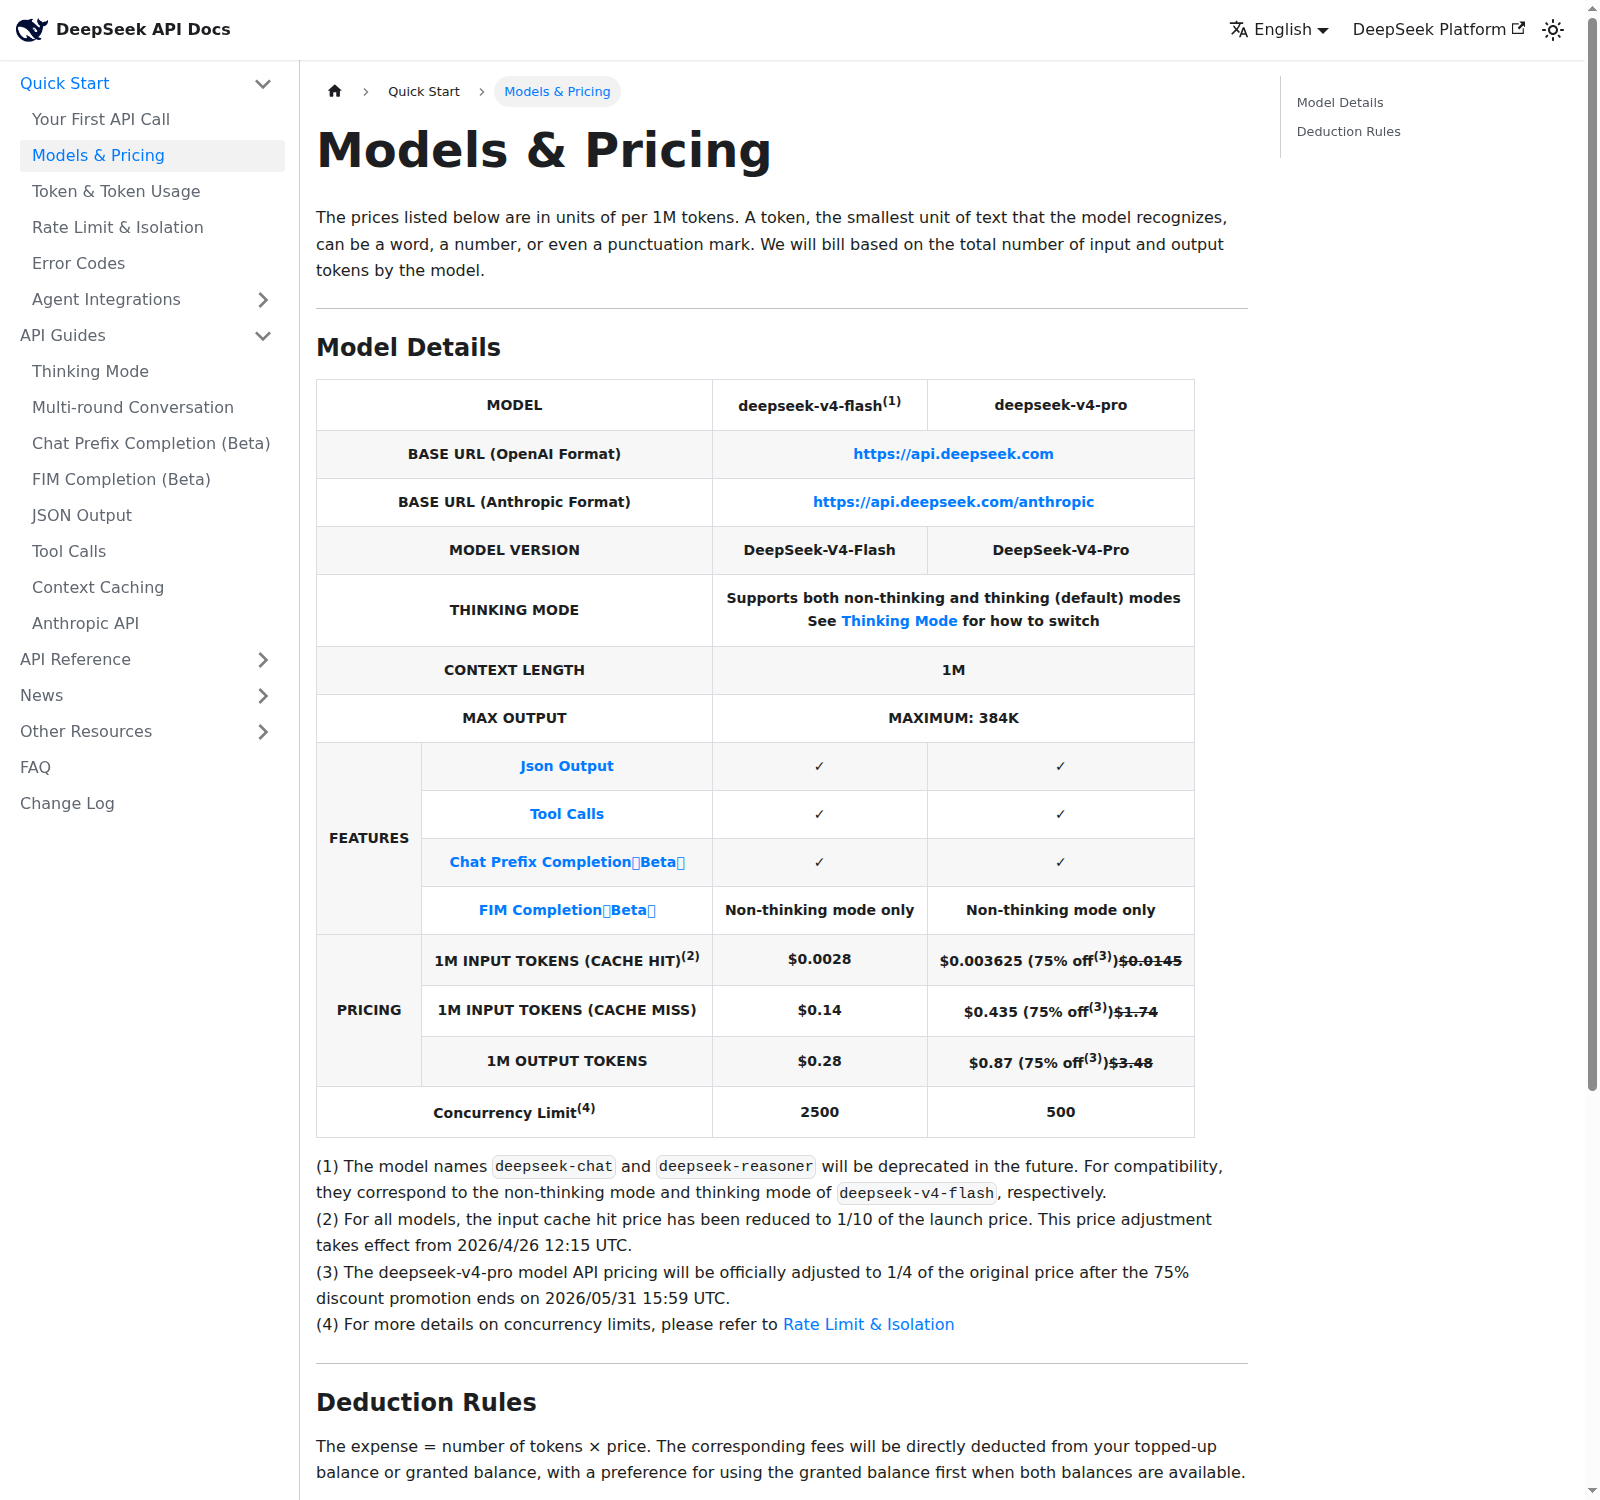
Task: Click the Models & Pricing breadcrumb pill
Action: pos(557,92)
